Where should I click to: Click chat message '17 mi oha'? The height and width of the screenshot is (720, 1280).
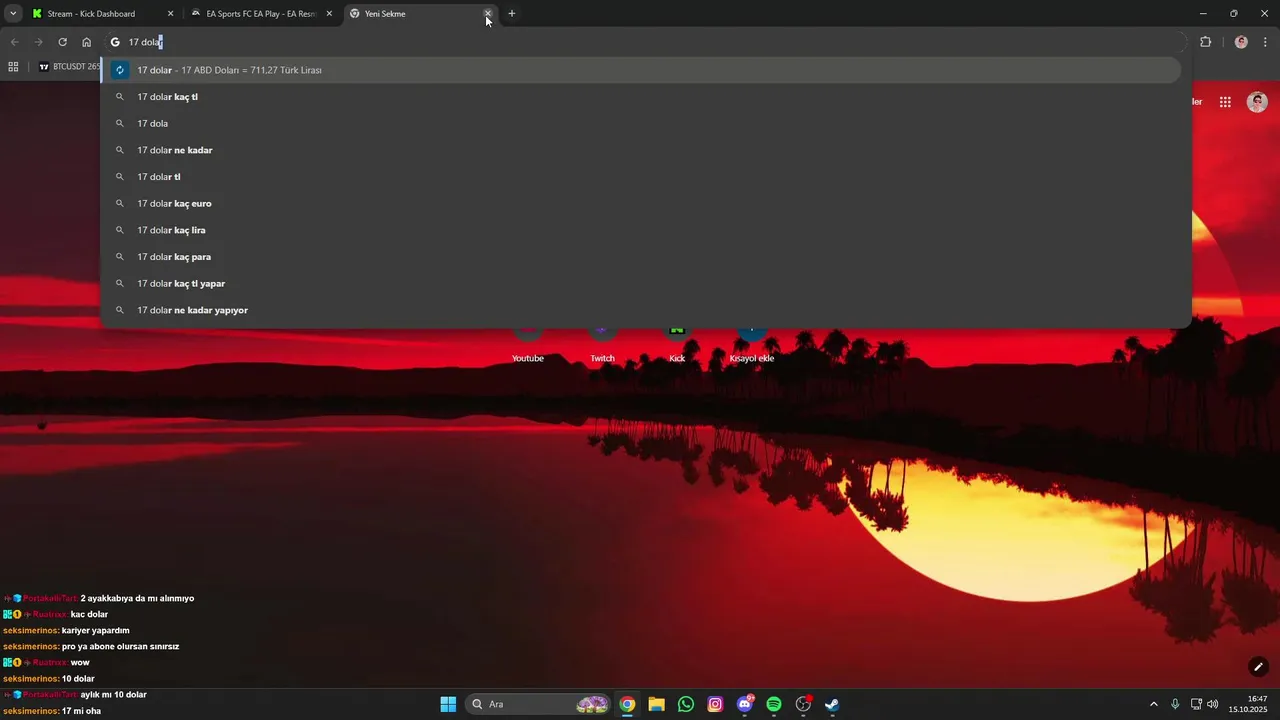click(81, 711)
